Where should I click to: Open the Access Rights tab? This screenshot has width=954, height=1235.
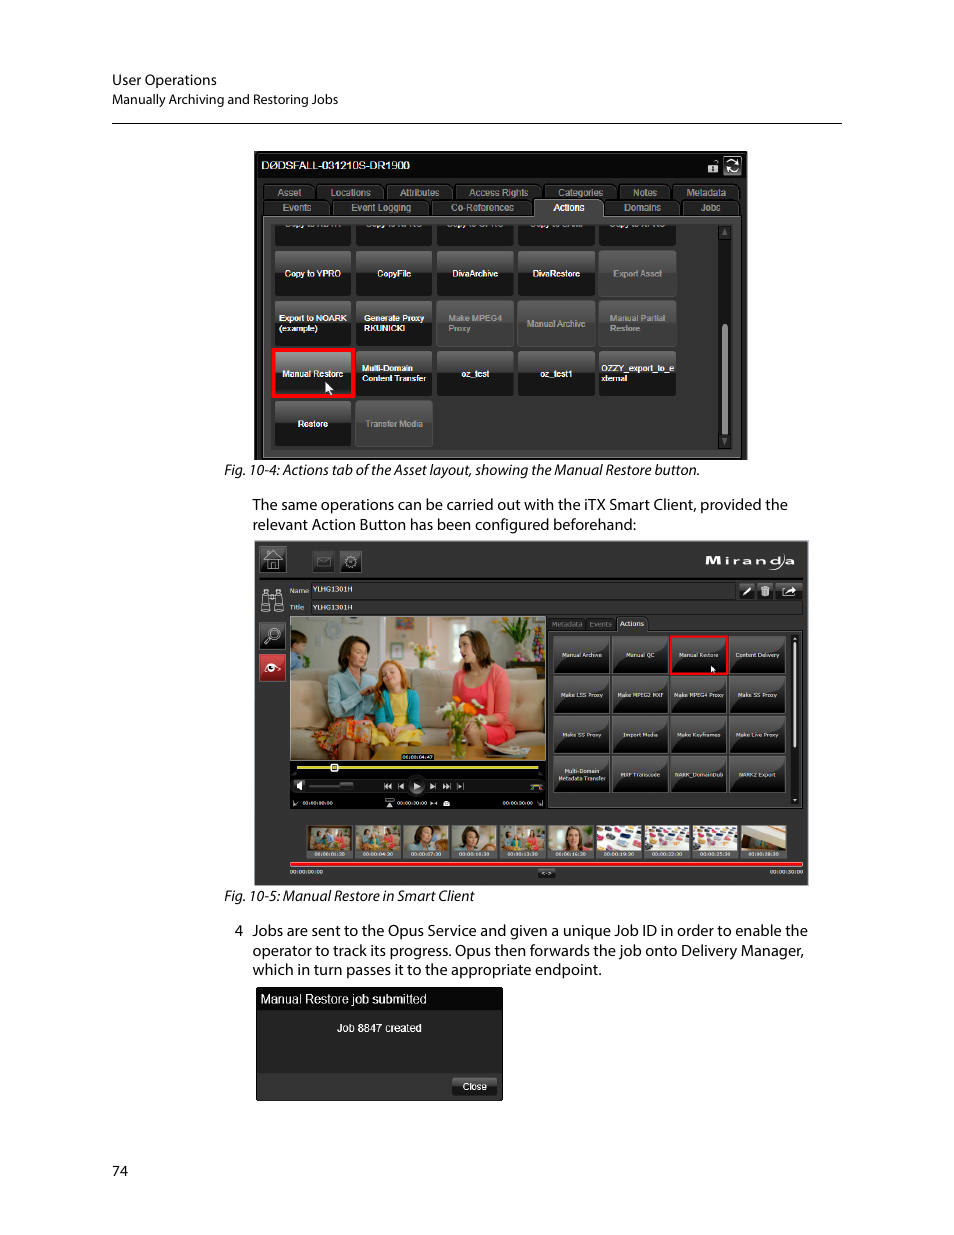tap(498, 192)
